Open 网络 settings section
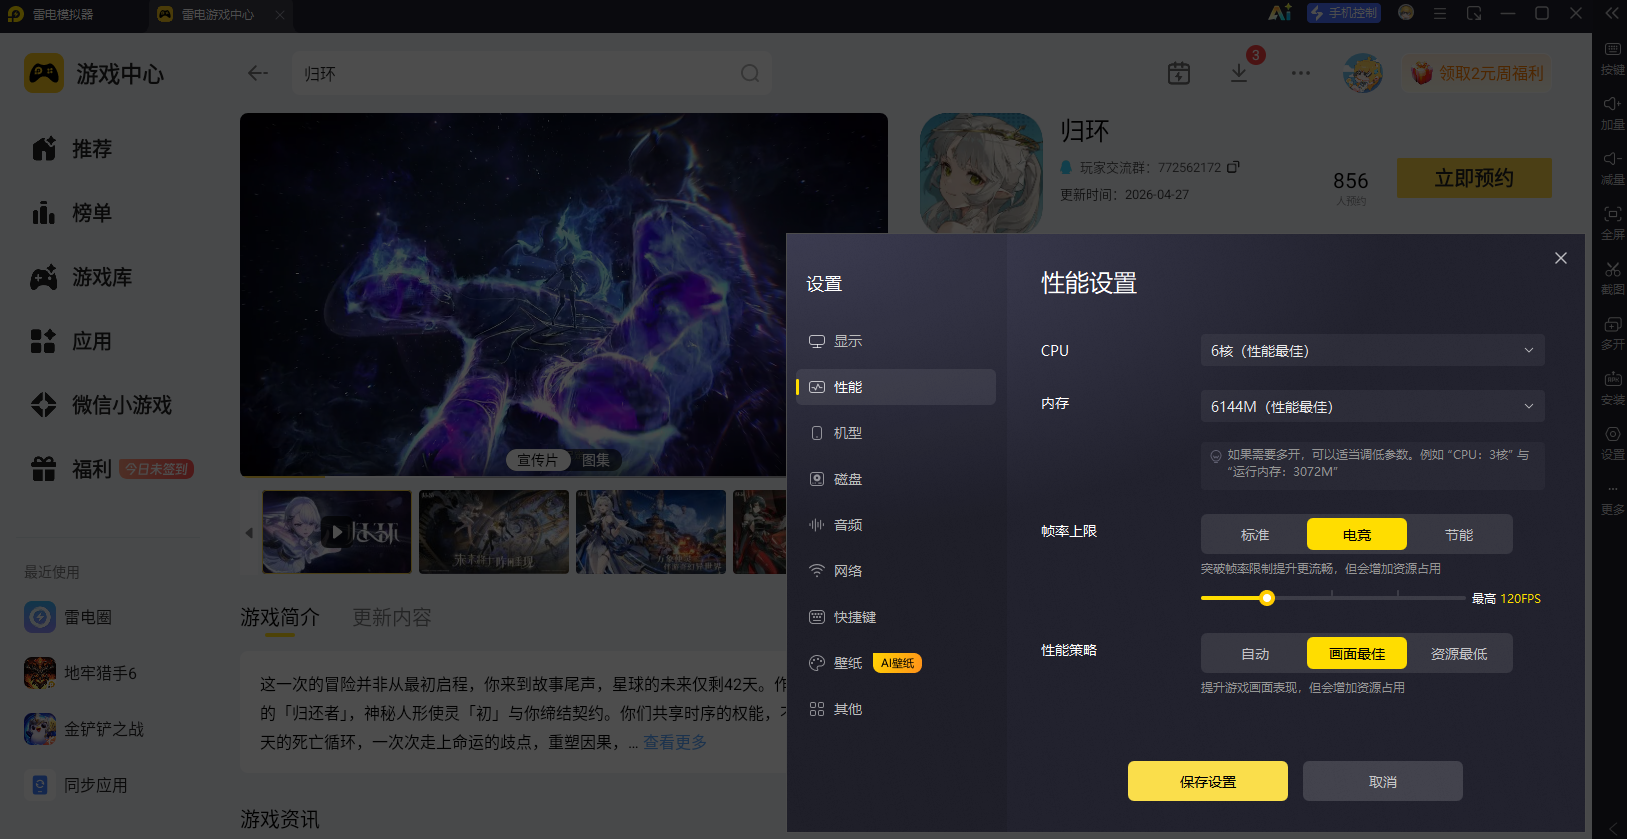 [896, 571]
